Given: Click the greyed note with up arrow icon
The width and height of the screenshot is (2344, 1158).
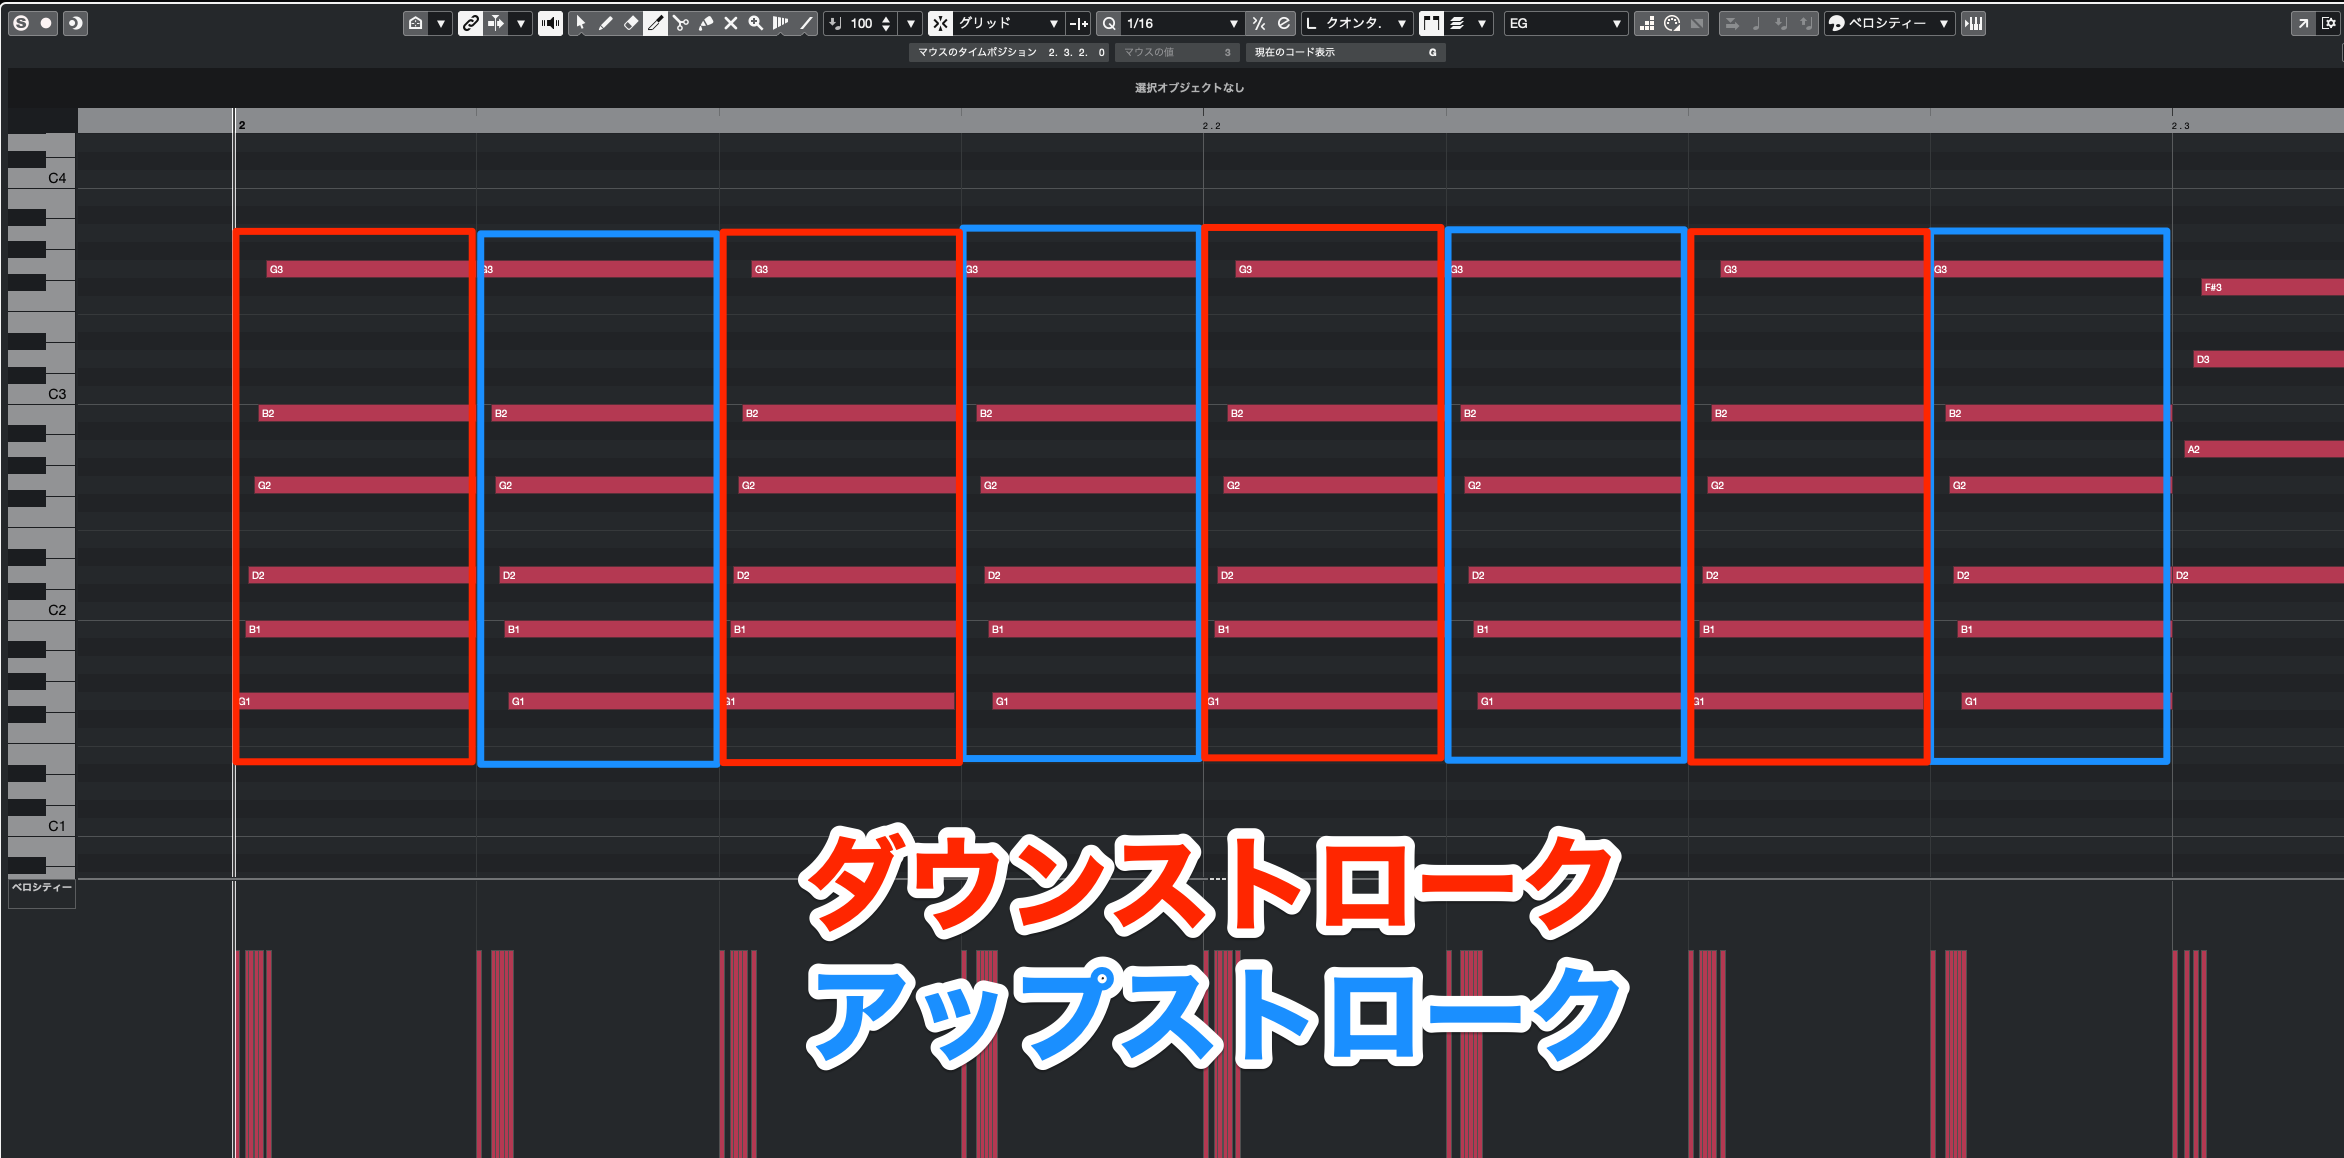Looking at the screenshot, I should (x=1805, y=23).
